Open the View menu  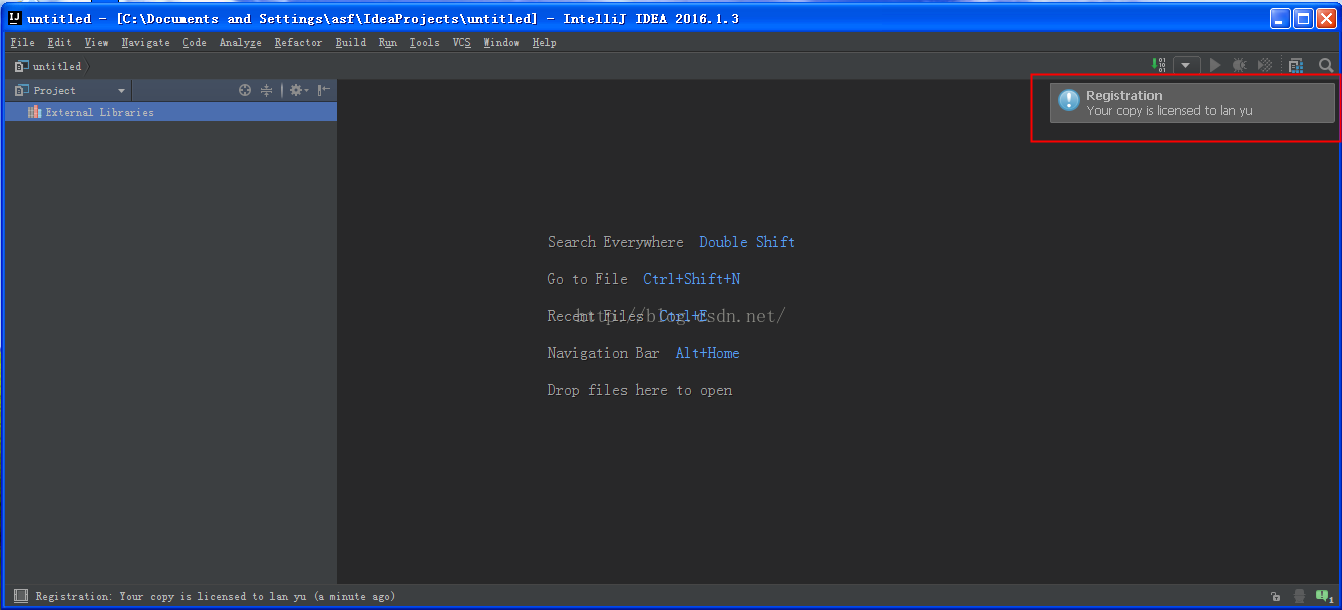pos(96,42)
